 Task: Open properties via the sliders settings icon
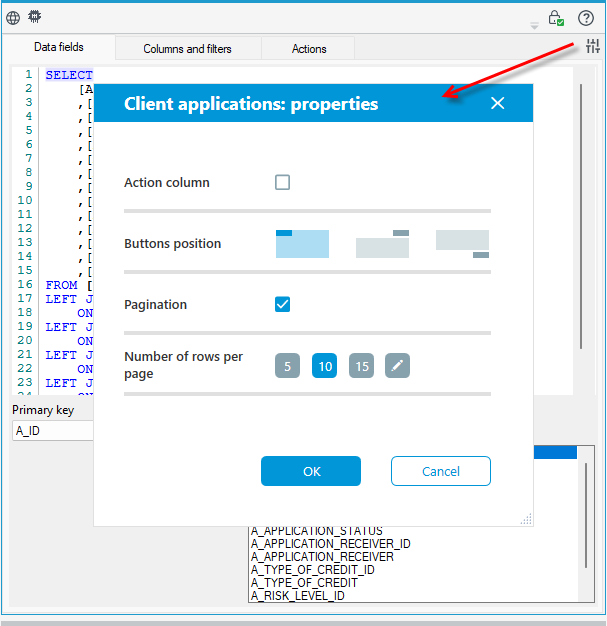[x=593, y=46]
